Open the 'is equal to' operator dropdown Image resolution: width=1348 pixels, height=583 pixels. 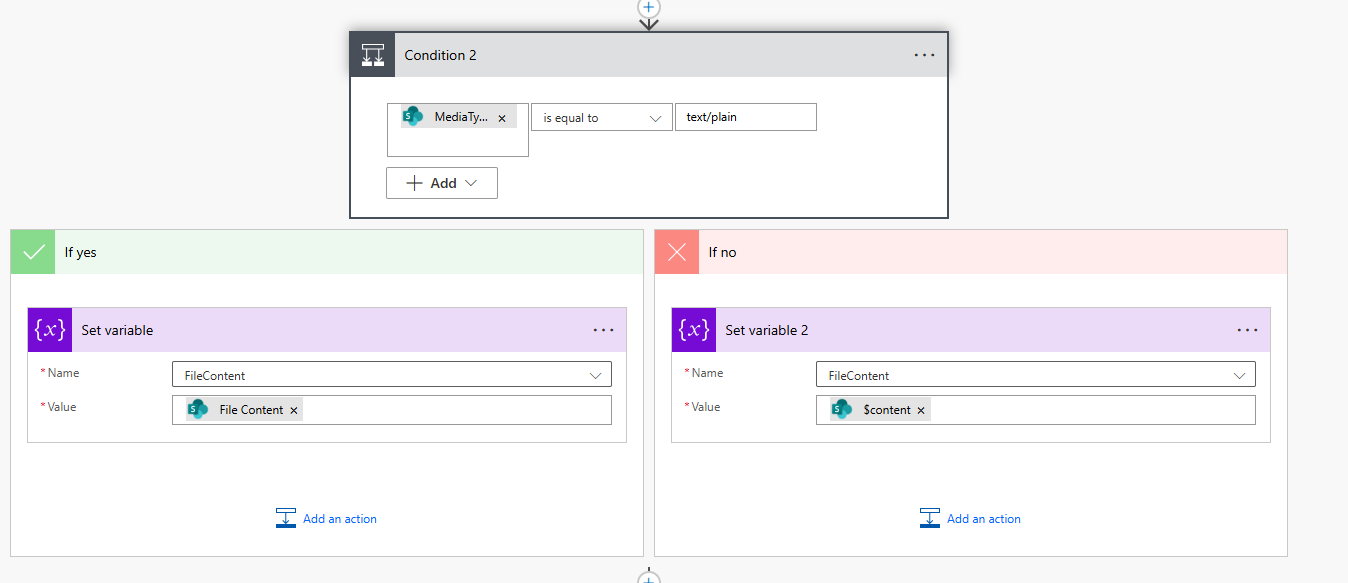pyautogui.click(x=601, y=117)
